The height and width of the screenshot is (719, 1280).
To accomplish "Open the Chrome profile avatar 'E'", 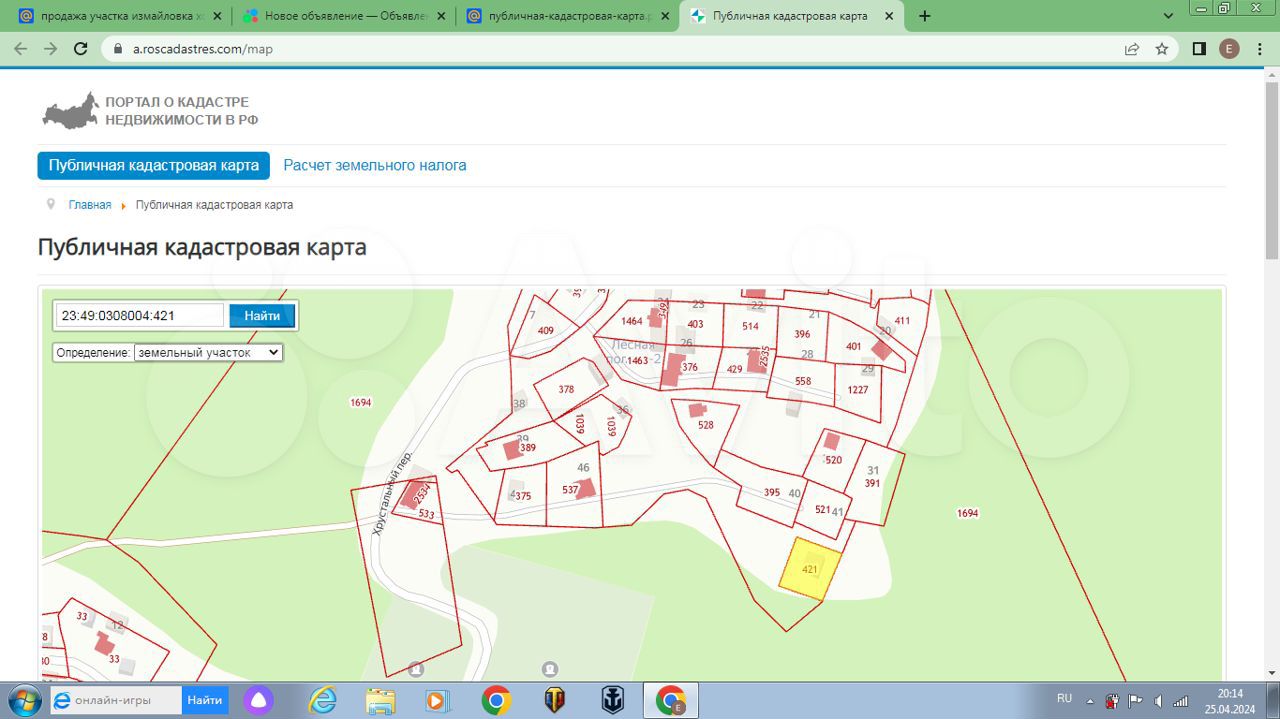I will point(1229,48).
